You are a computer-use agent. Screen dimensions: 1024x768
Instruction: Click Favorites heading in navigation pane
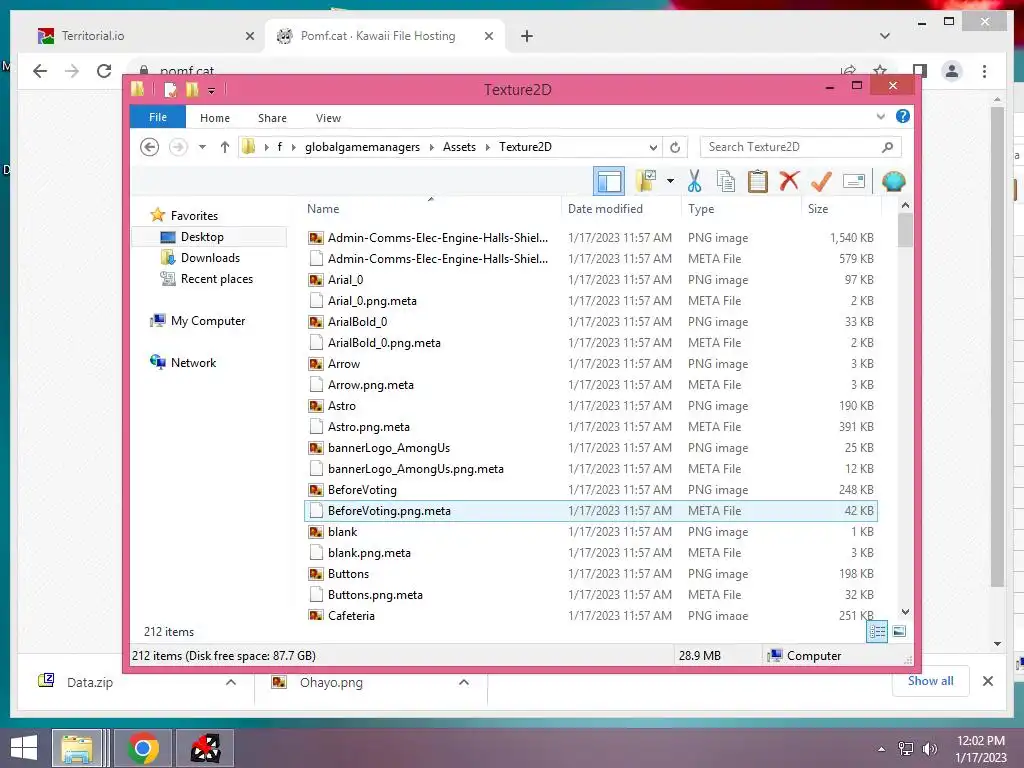click(194, 216)
